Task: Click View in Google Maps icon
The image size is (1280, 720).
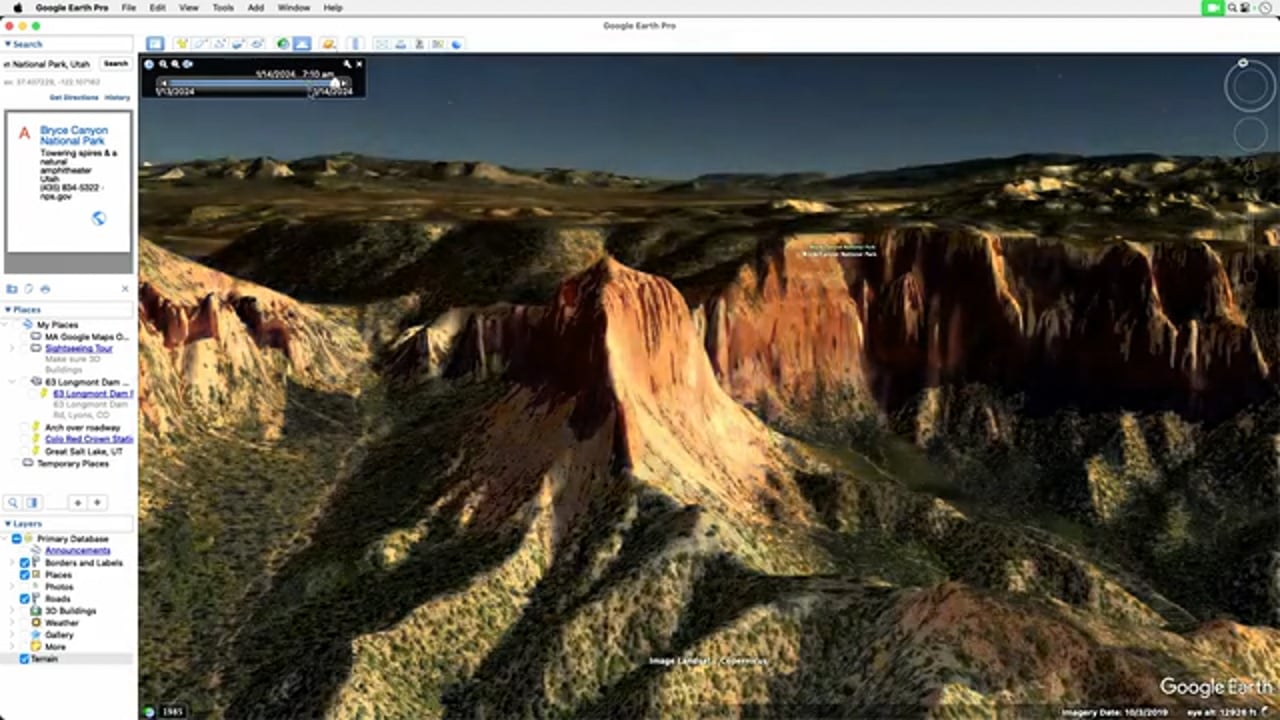Action: pyautogui.click(x=437, y=44)
